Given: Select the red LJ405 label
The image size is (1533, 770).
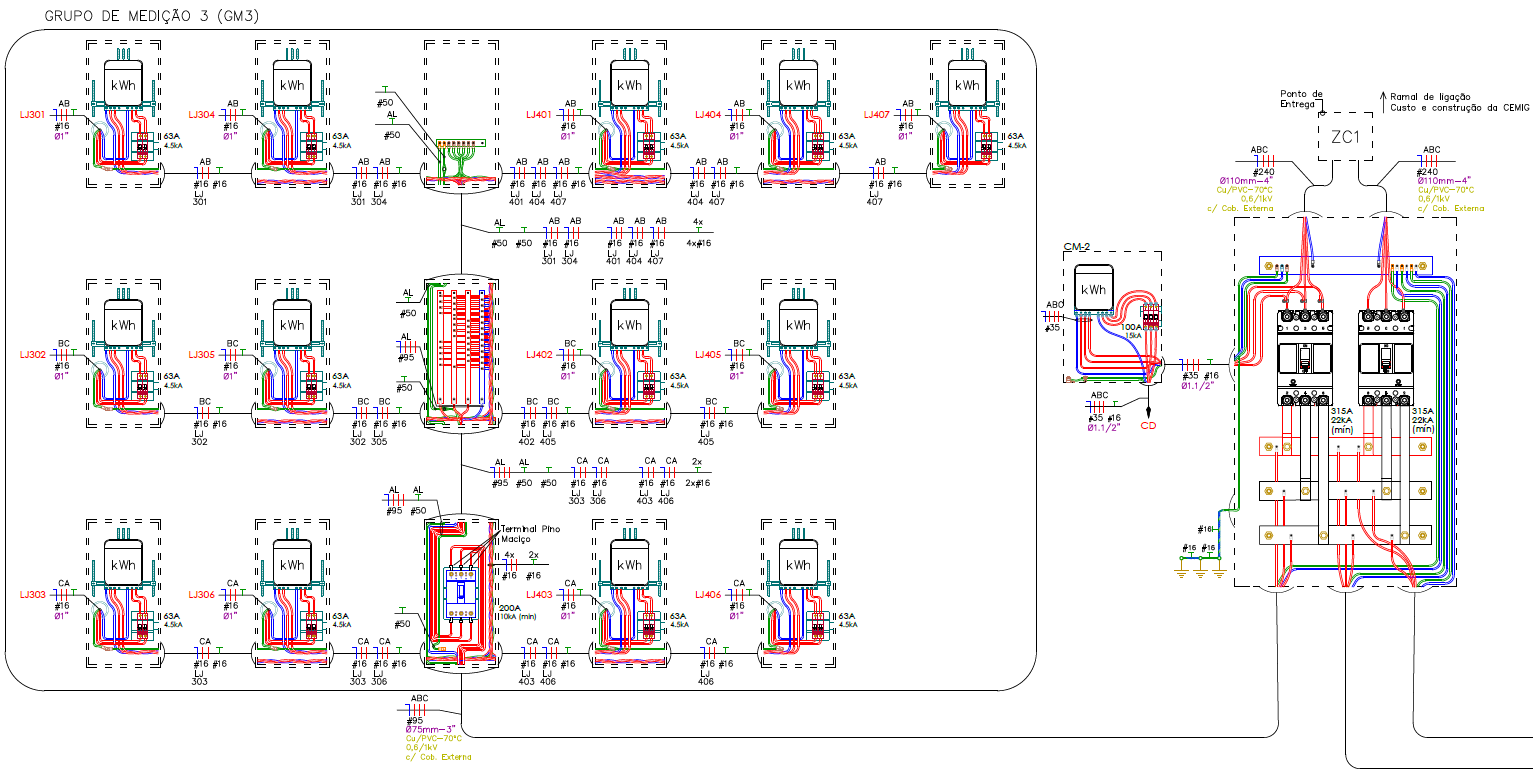Looking at the screenshot, I should [x=708, y=355].
